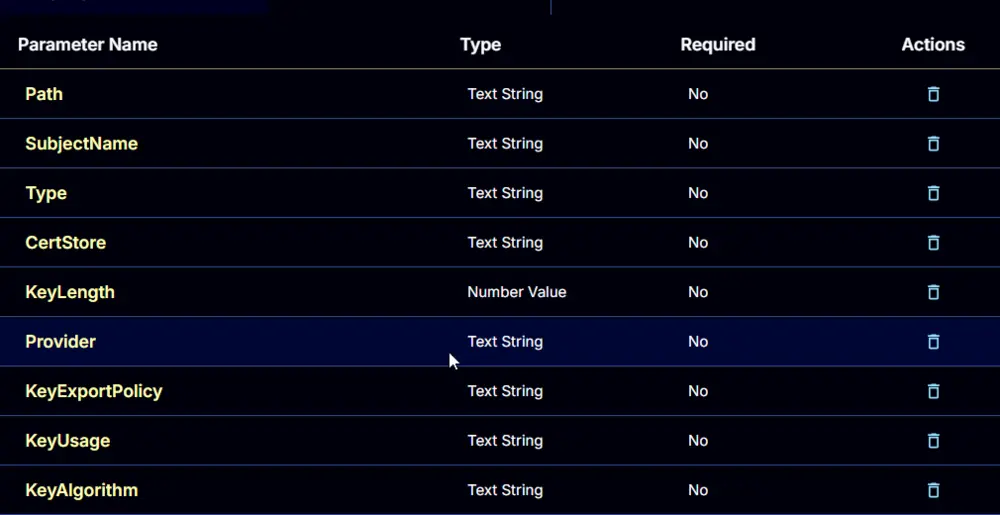Click the Required column header
1000x515 pixels.
pyautogui.click(x=717, y=45)
